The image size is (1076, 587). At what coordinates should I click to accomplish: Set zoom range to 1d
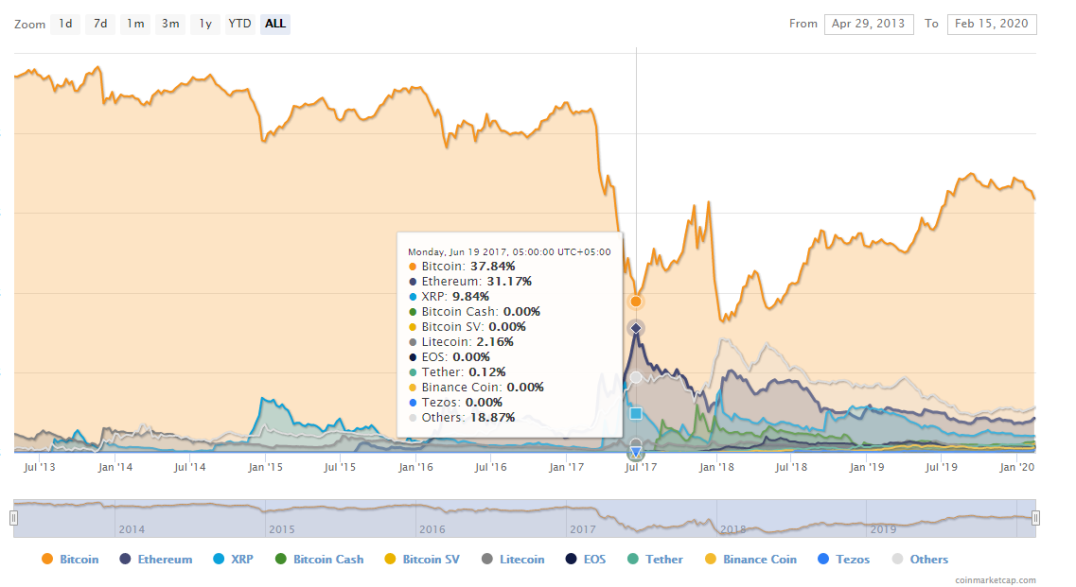point(65,24)
